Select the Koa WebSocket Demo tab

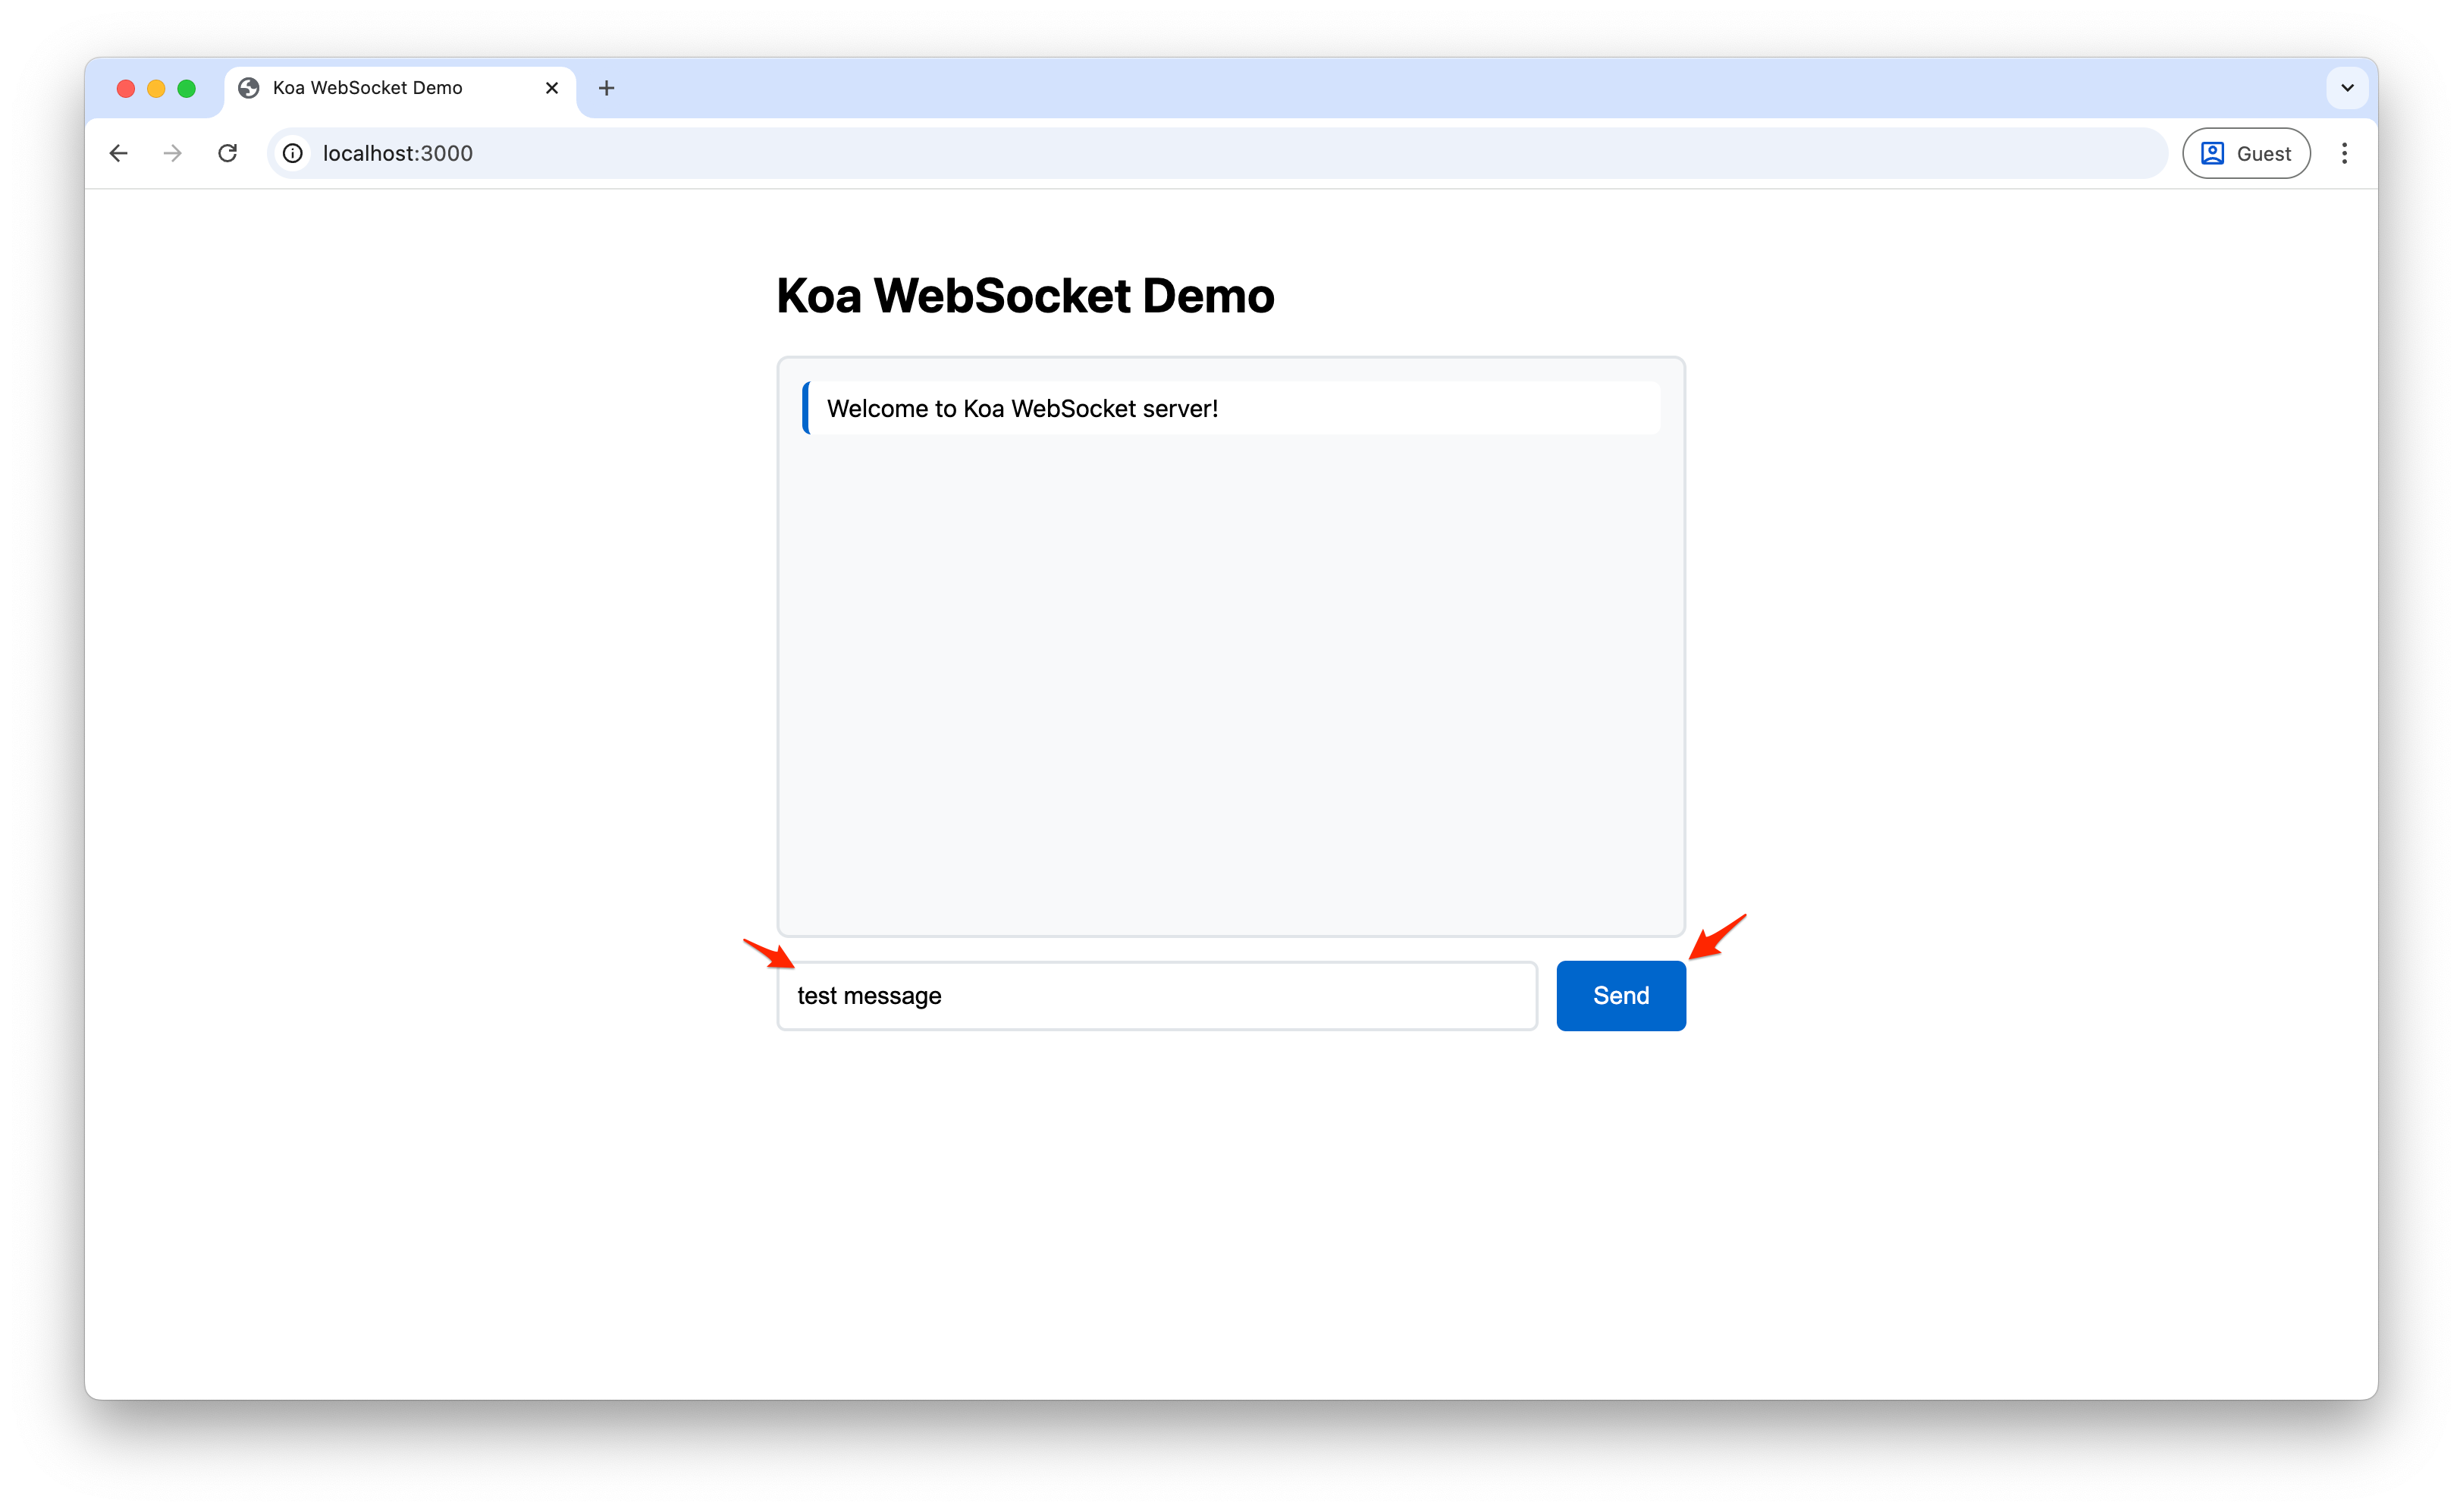pos(400,89)
